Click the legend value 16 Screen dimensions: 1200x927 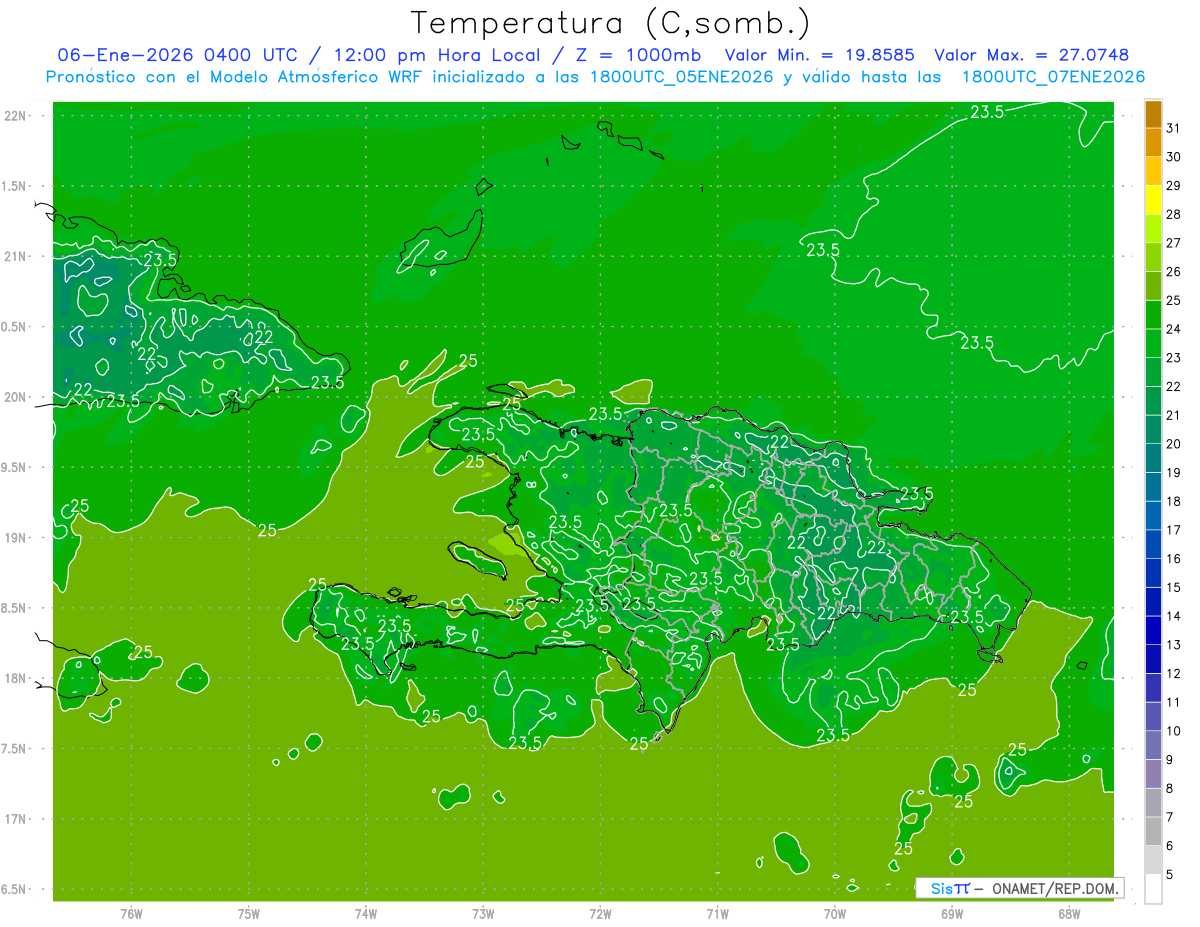coord(1174,559)
